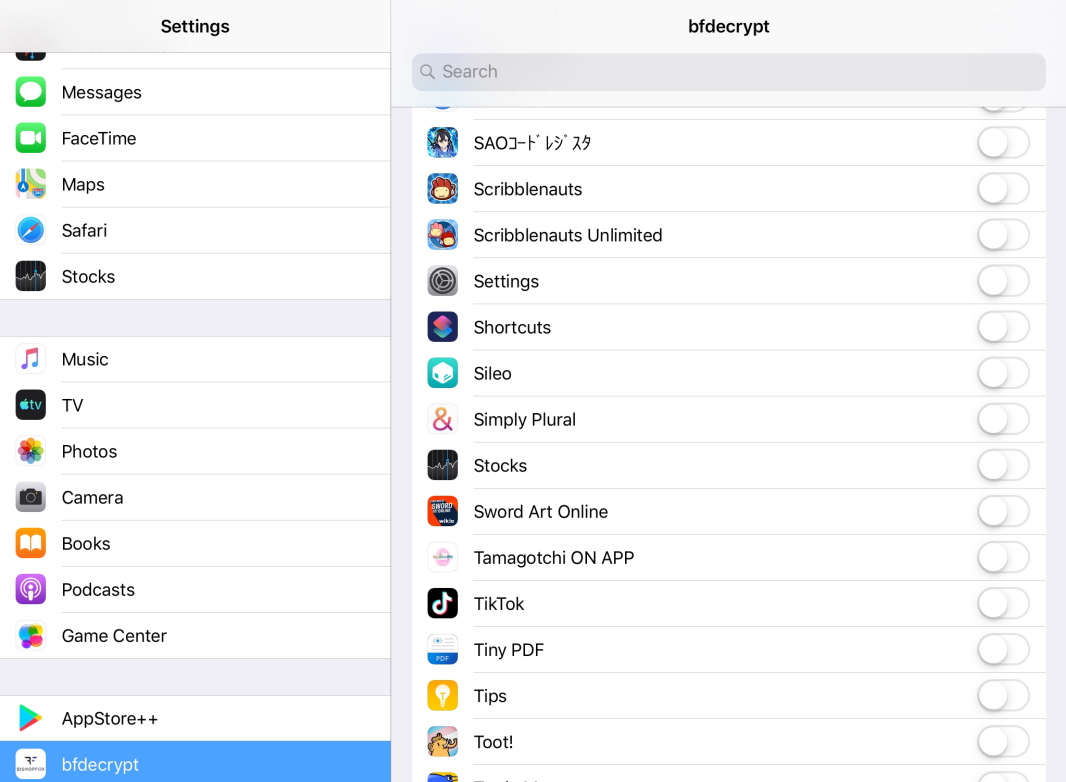Image resolution: width=1066 pixels, height=782 pixels.
Task: Click the Tiny PDF app icon
Action: pyautogui.click(x=442, y=649)
